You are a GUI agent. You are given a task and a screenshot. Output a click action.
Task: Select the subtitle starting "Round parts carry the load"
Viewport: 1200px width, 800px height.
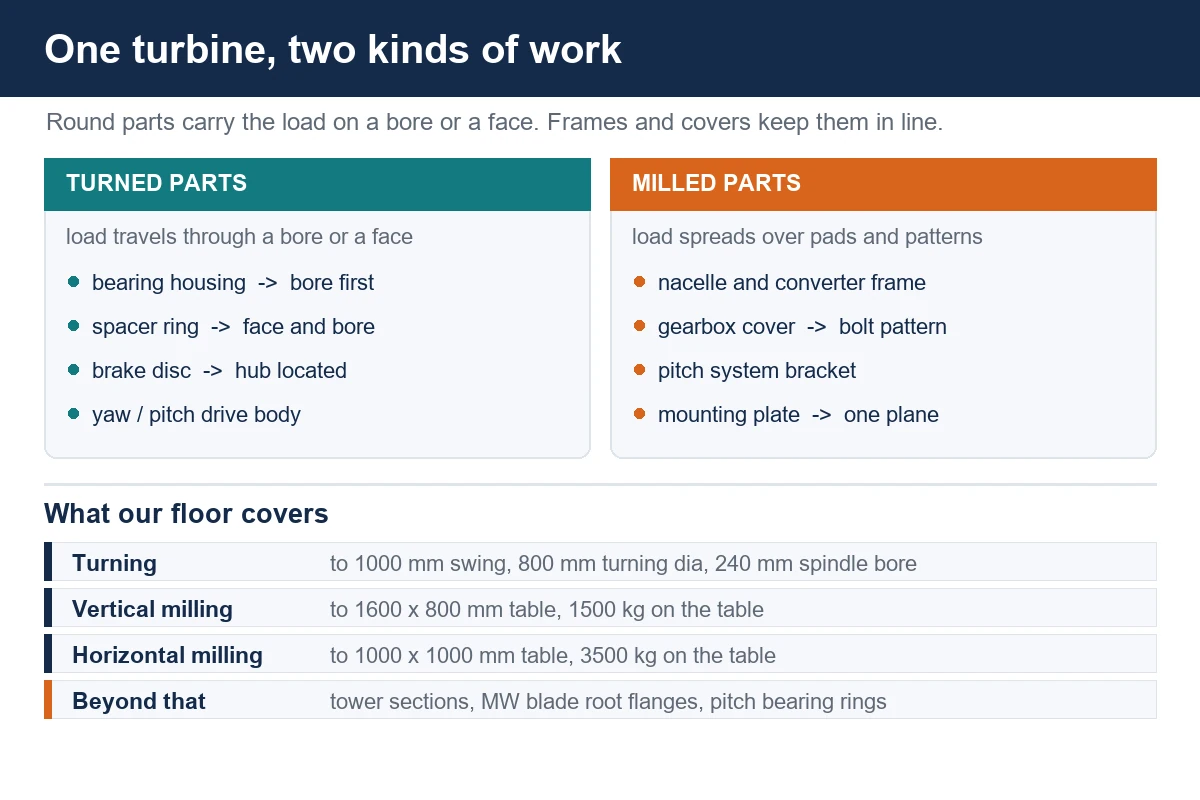coord(495,123)
